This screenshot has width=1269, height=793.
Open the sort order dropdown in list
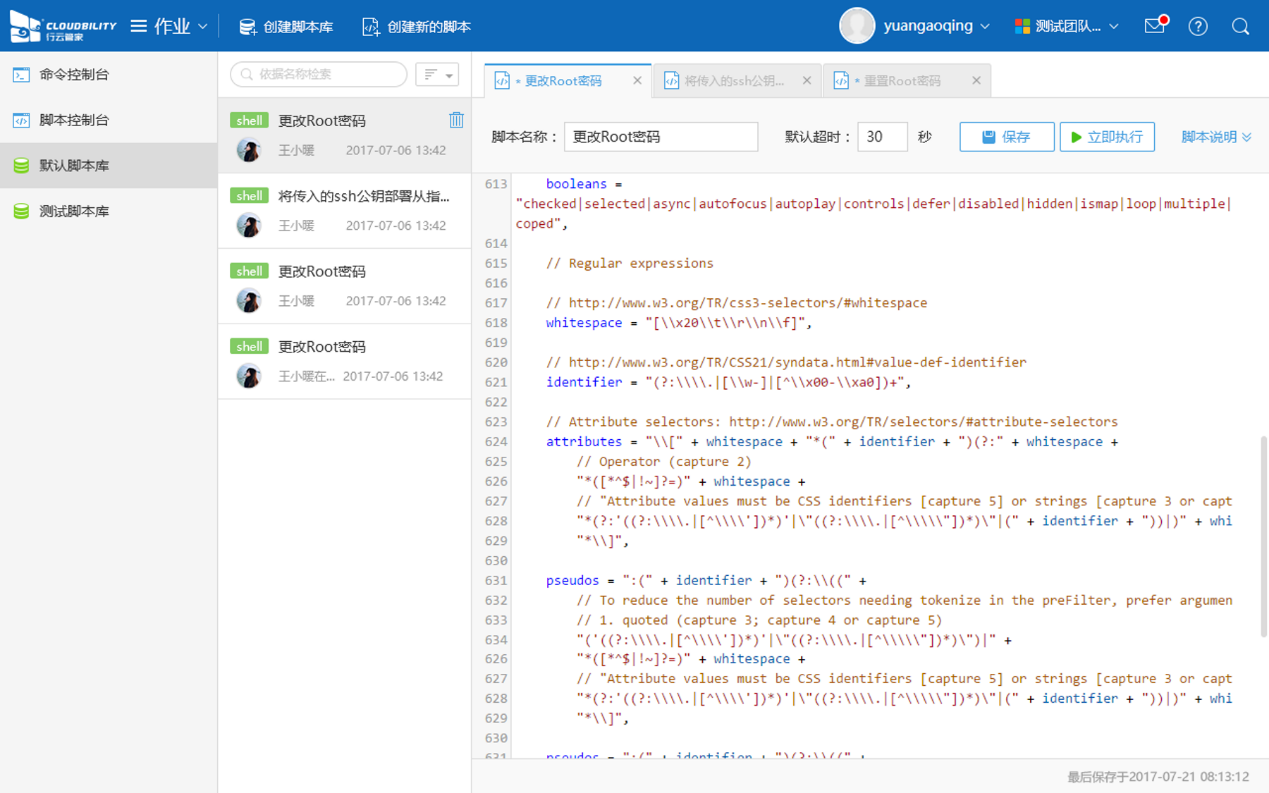point(437,75)
